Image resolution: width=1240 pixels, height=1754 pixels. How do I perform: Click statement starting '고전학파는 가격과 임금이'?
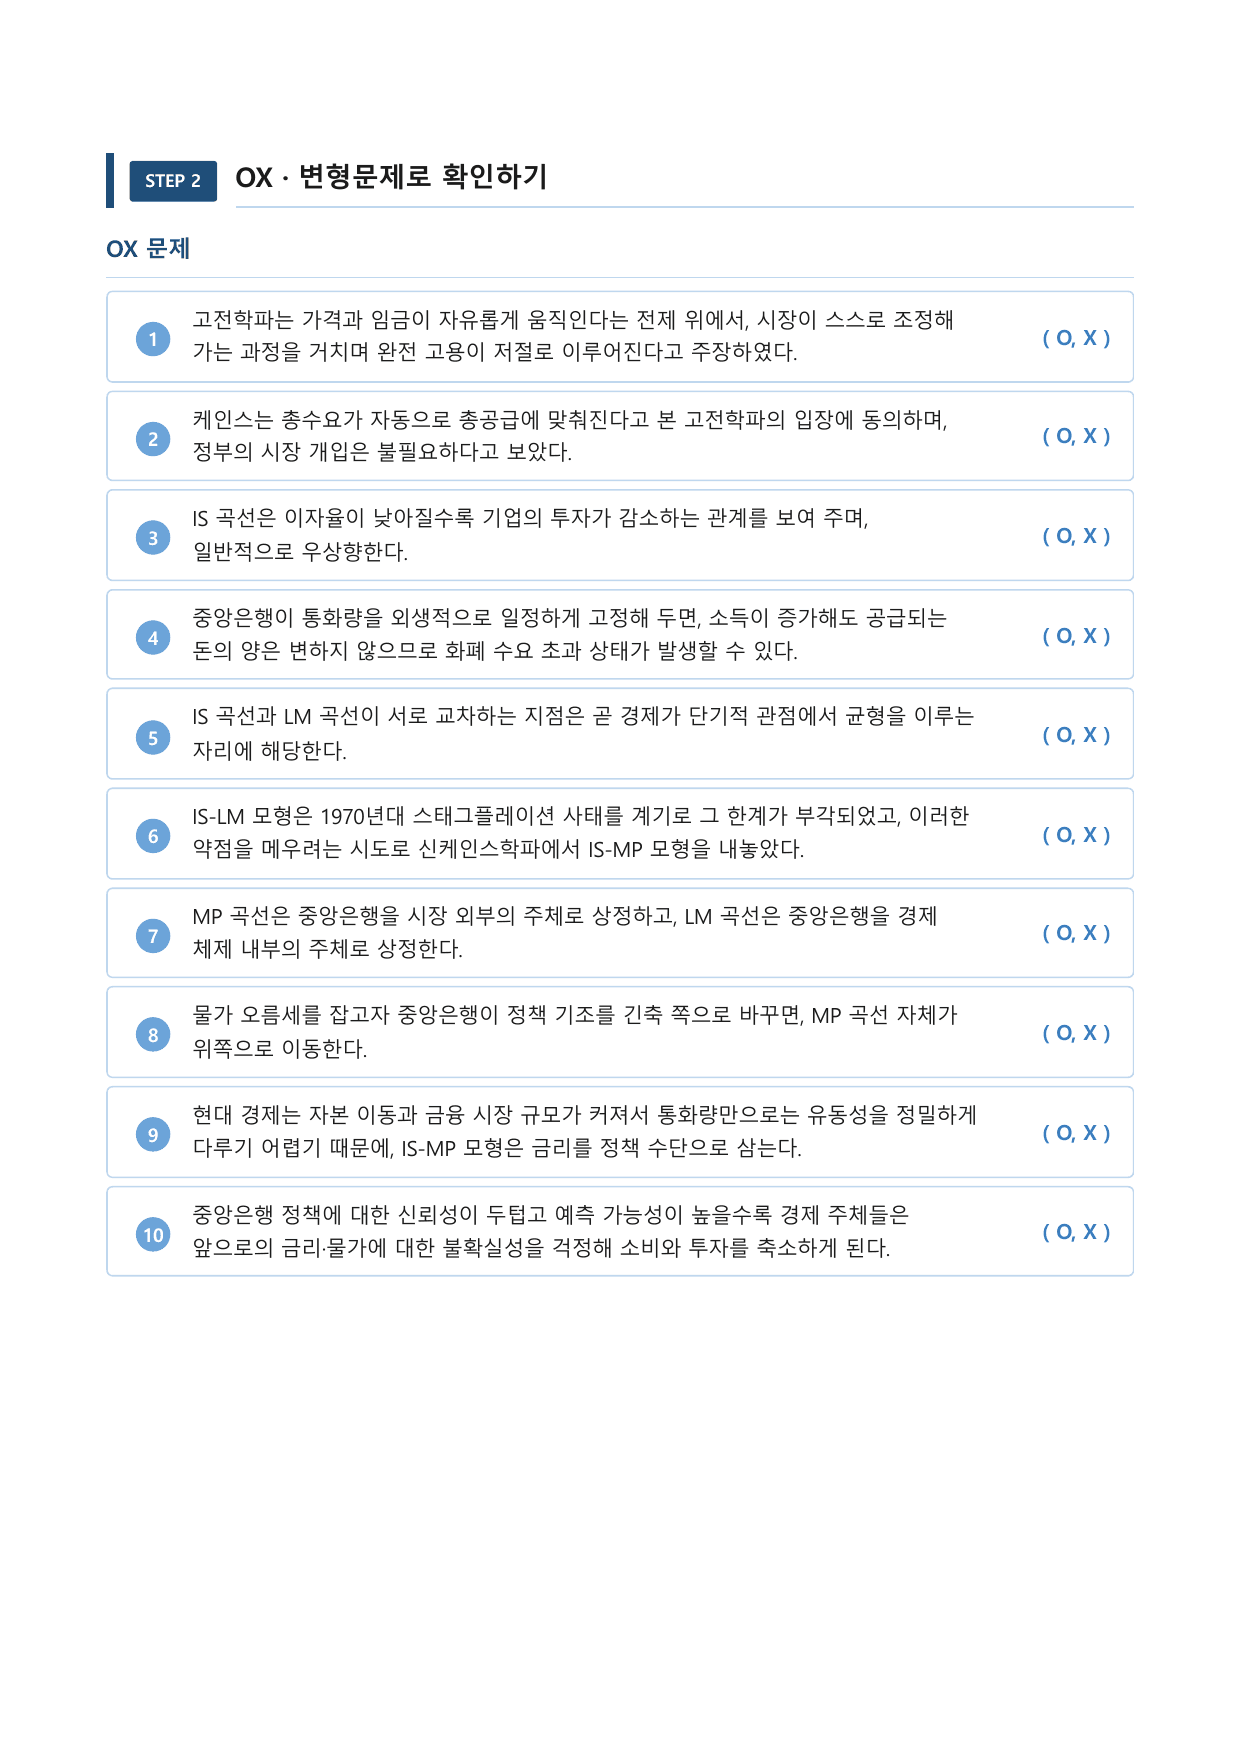(x=573, y=336)
